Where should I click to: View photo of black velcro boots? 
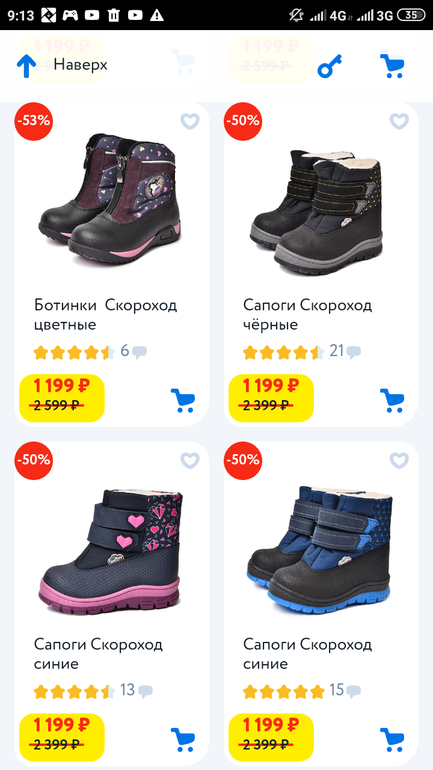click(317, 211)
